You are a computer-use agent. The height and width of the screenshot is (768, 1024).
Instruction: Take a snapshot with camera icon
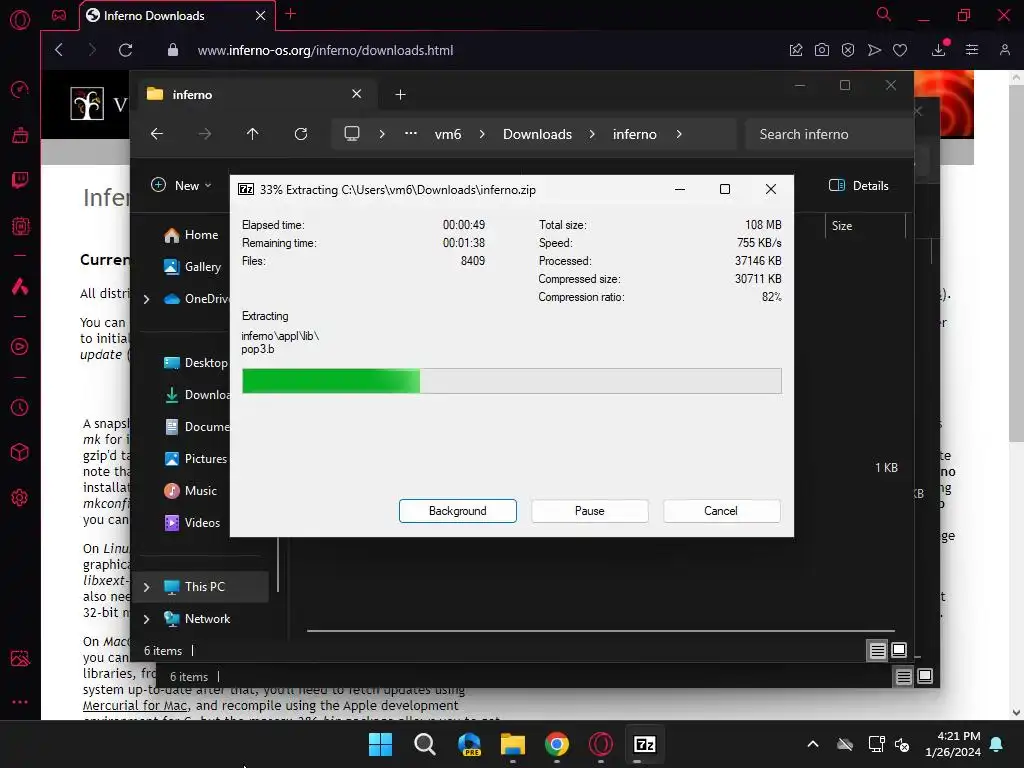(822, 50)
